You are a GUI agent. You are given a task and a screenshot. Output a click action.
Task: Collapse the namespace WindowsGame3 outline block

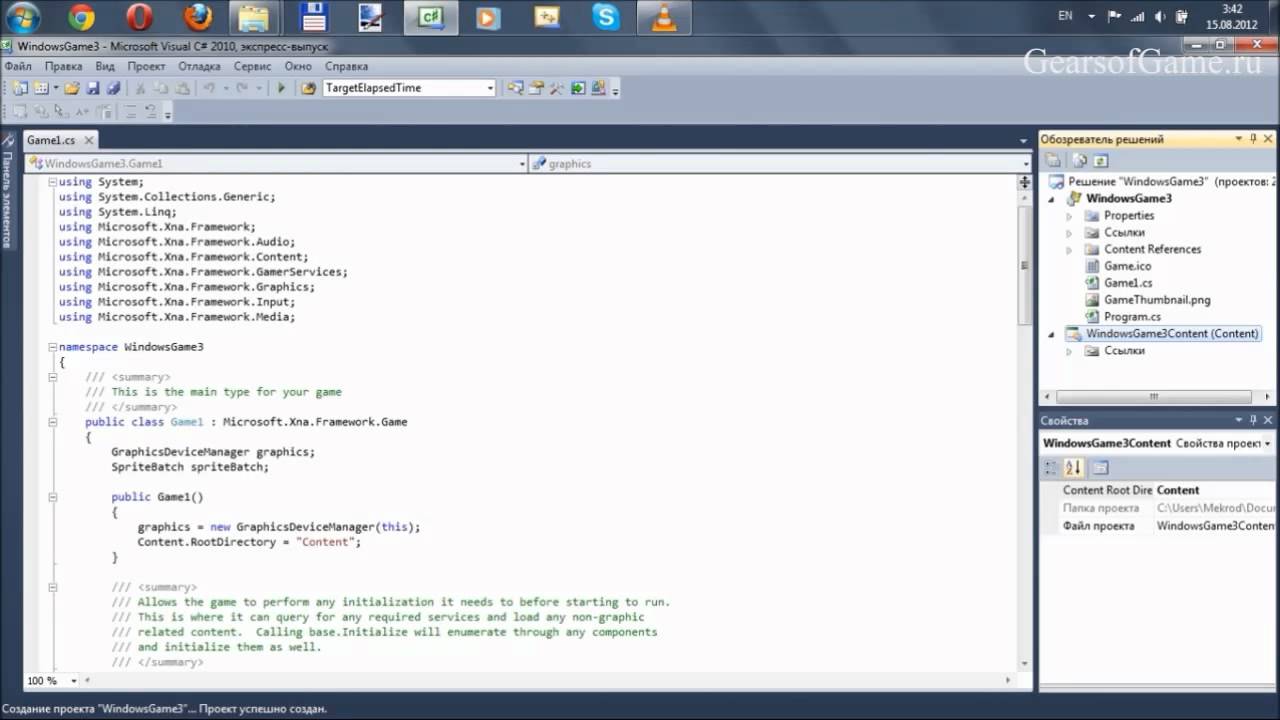[52, 347]
